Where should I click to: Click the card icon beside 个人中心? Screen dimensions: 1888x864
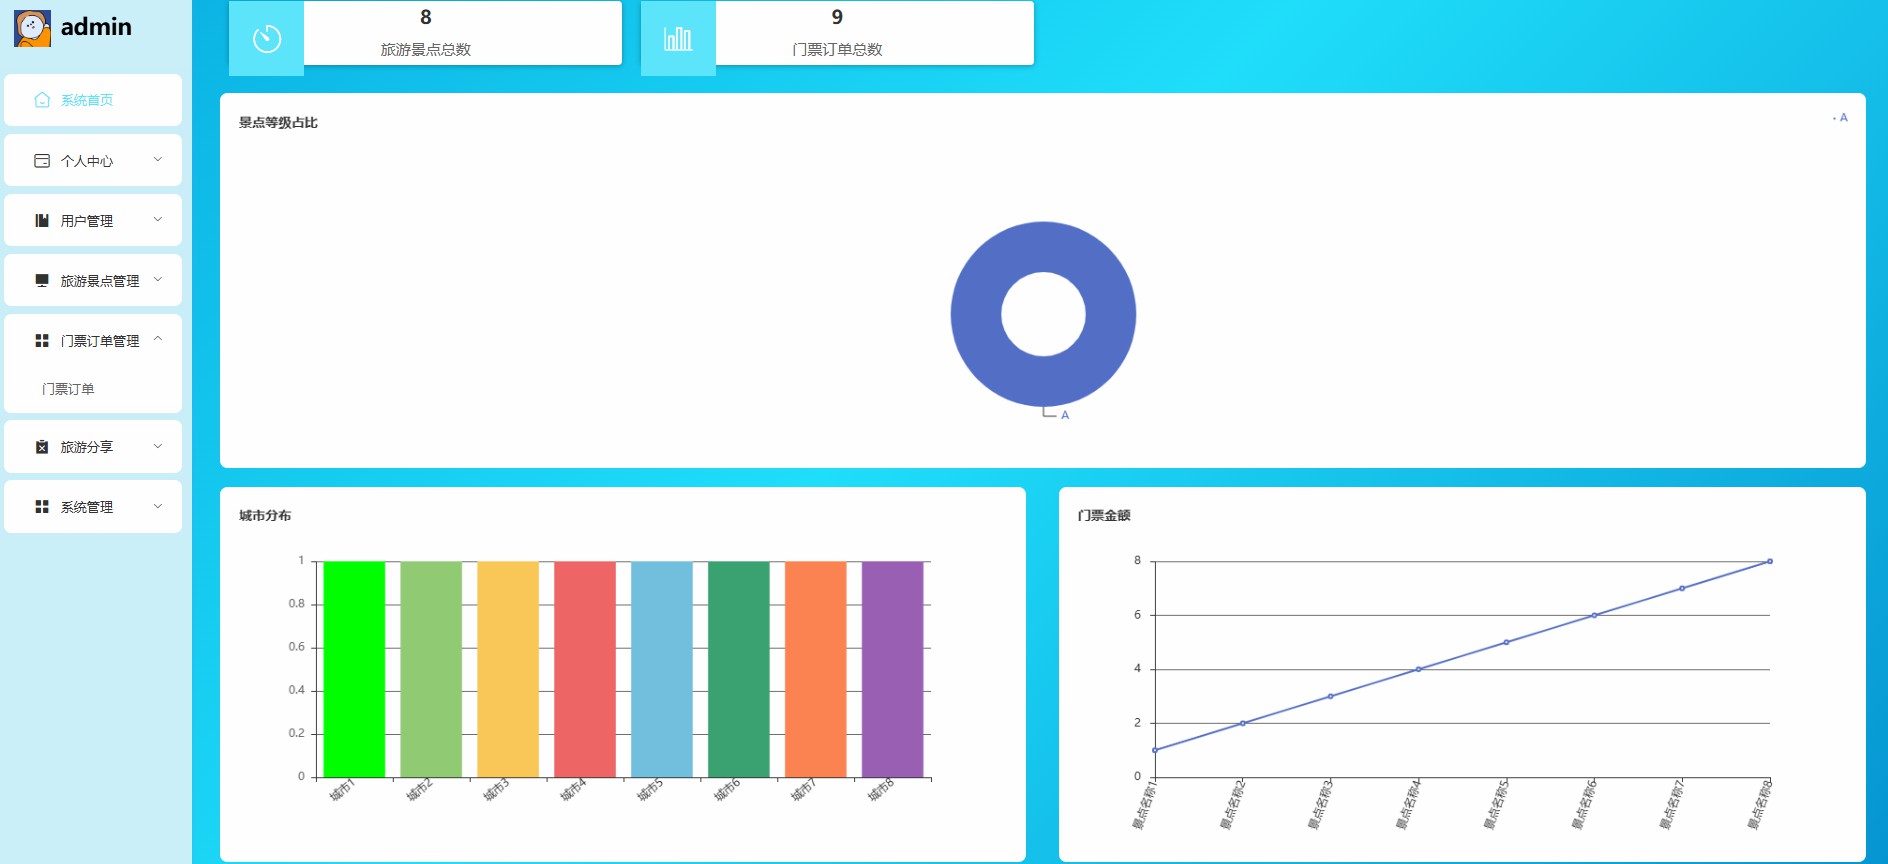42,161
